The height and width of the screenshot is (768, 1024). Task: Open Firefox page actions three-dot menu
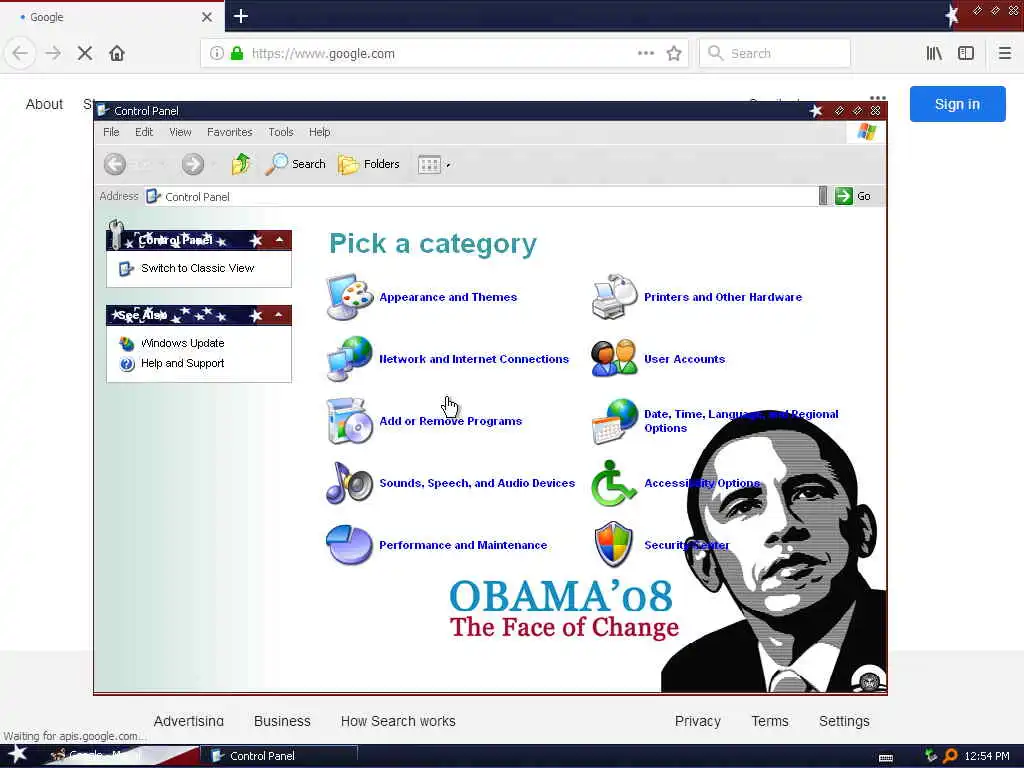(646, 53)
